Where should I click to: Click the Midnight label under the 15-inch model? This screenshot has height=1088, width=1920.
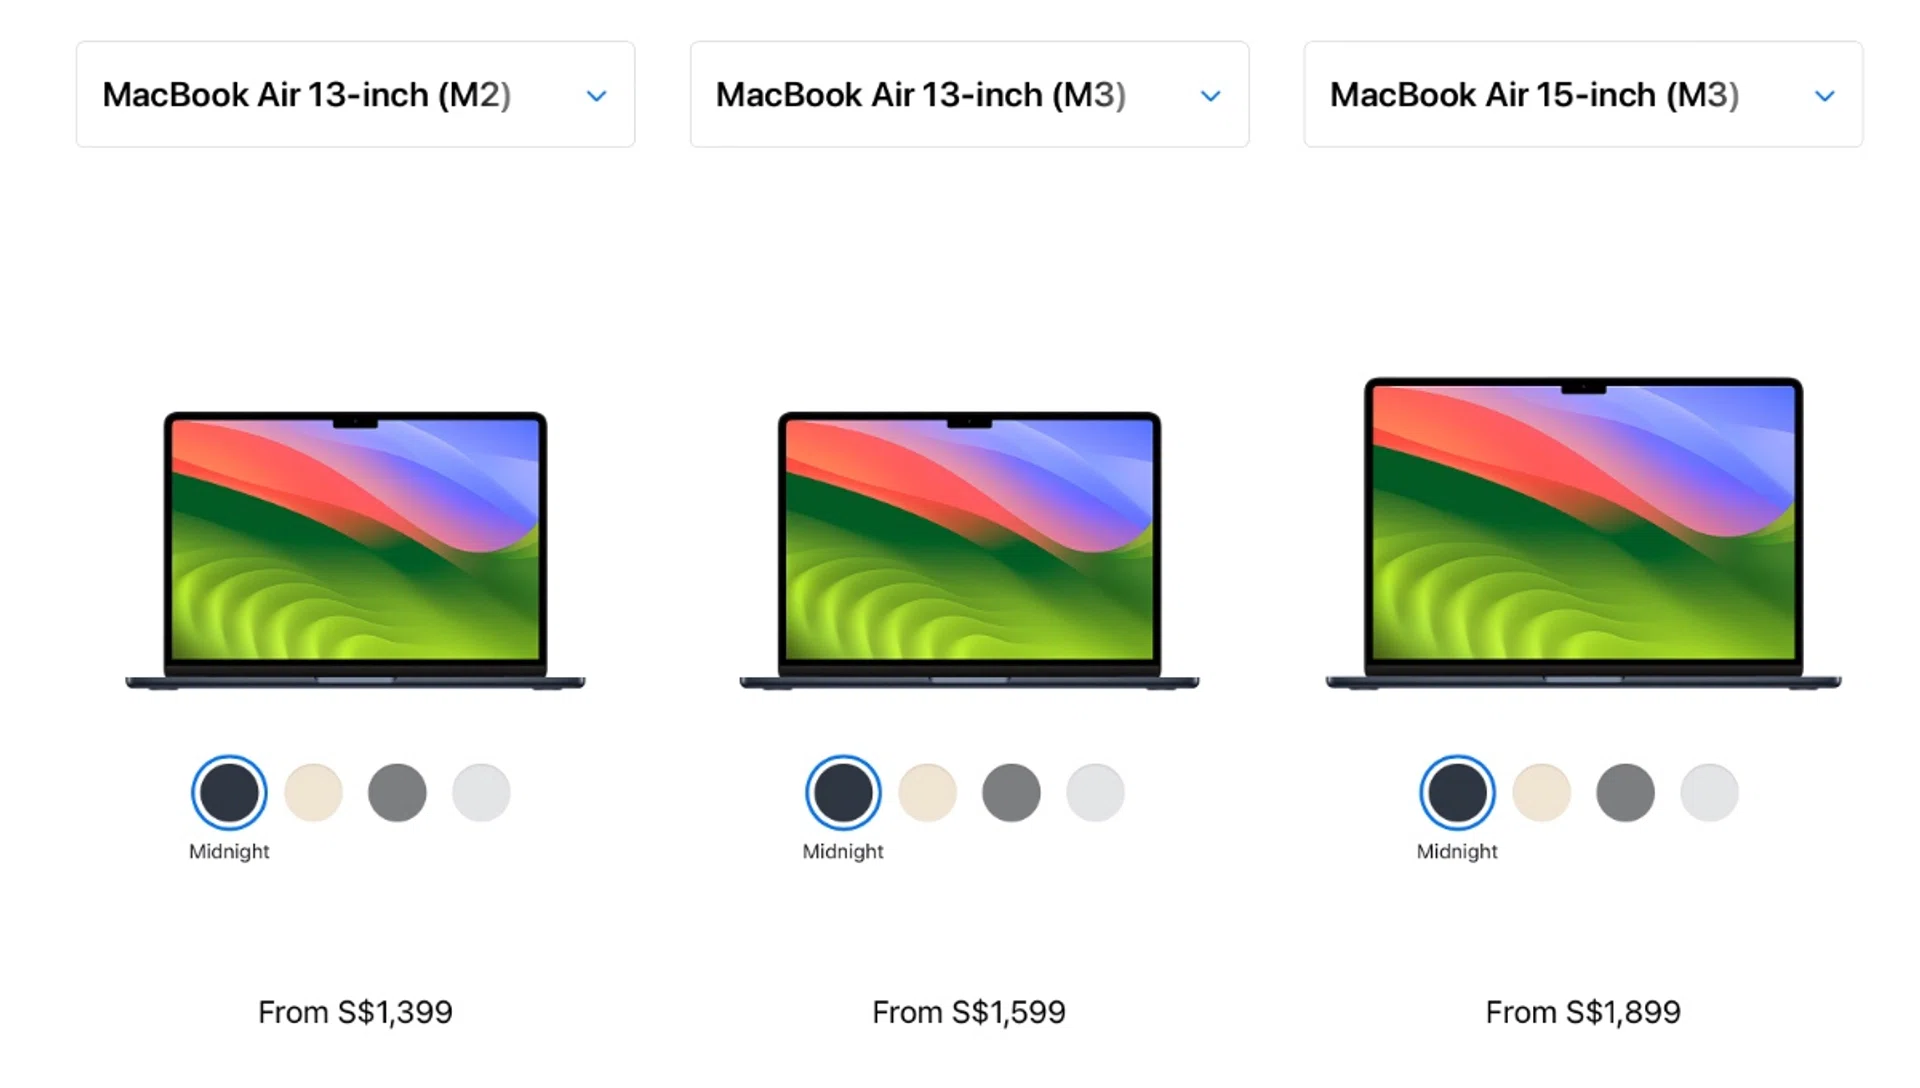pos(1456,852)
